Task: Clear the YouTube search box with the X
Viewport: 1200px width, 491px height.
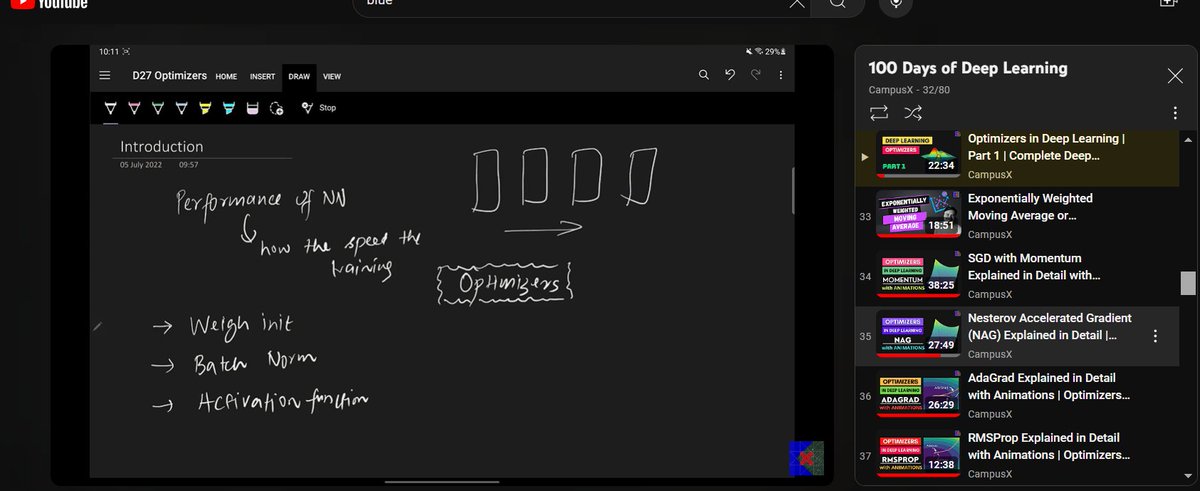Action: tap(796, 4)
